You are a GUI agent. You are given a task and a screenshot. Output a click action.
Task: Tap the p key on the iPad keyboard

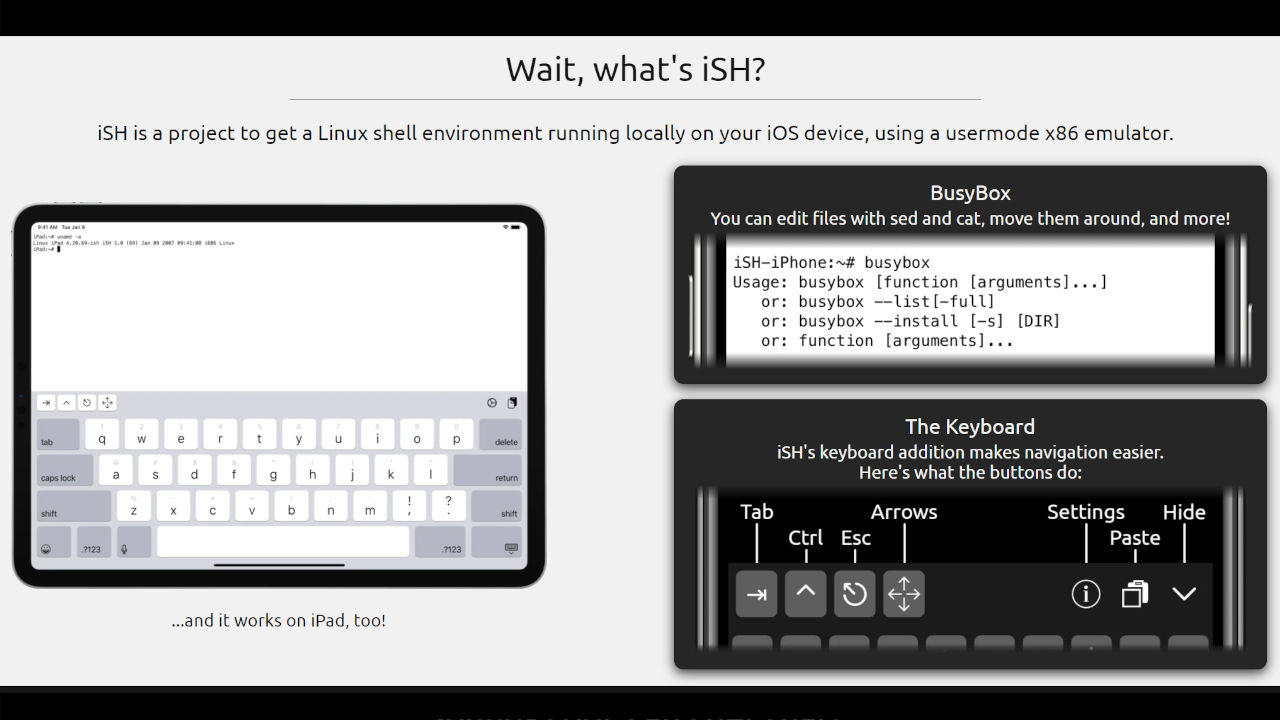pyautogui.click(x=456, y=434)
